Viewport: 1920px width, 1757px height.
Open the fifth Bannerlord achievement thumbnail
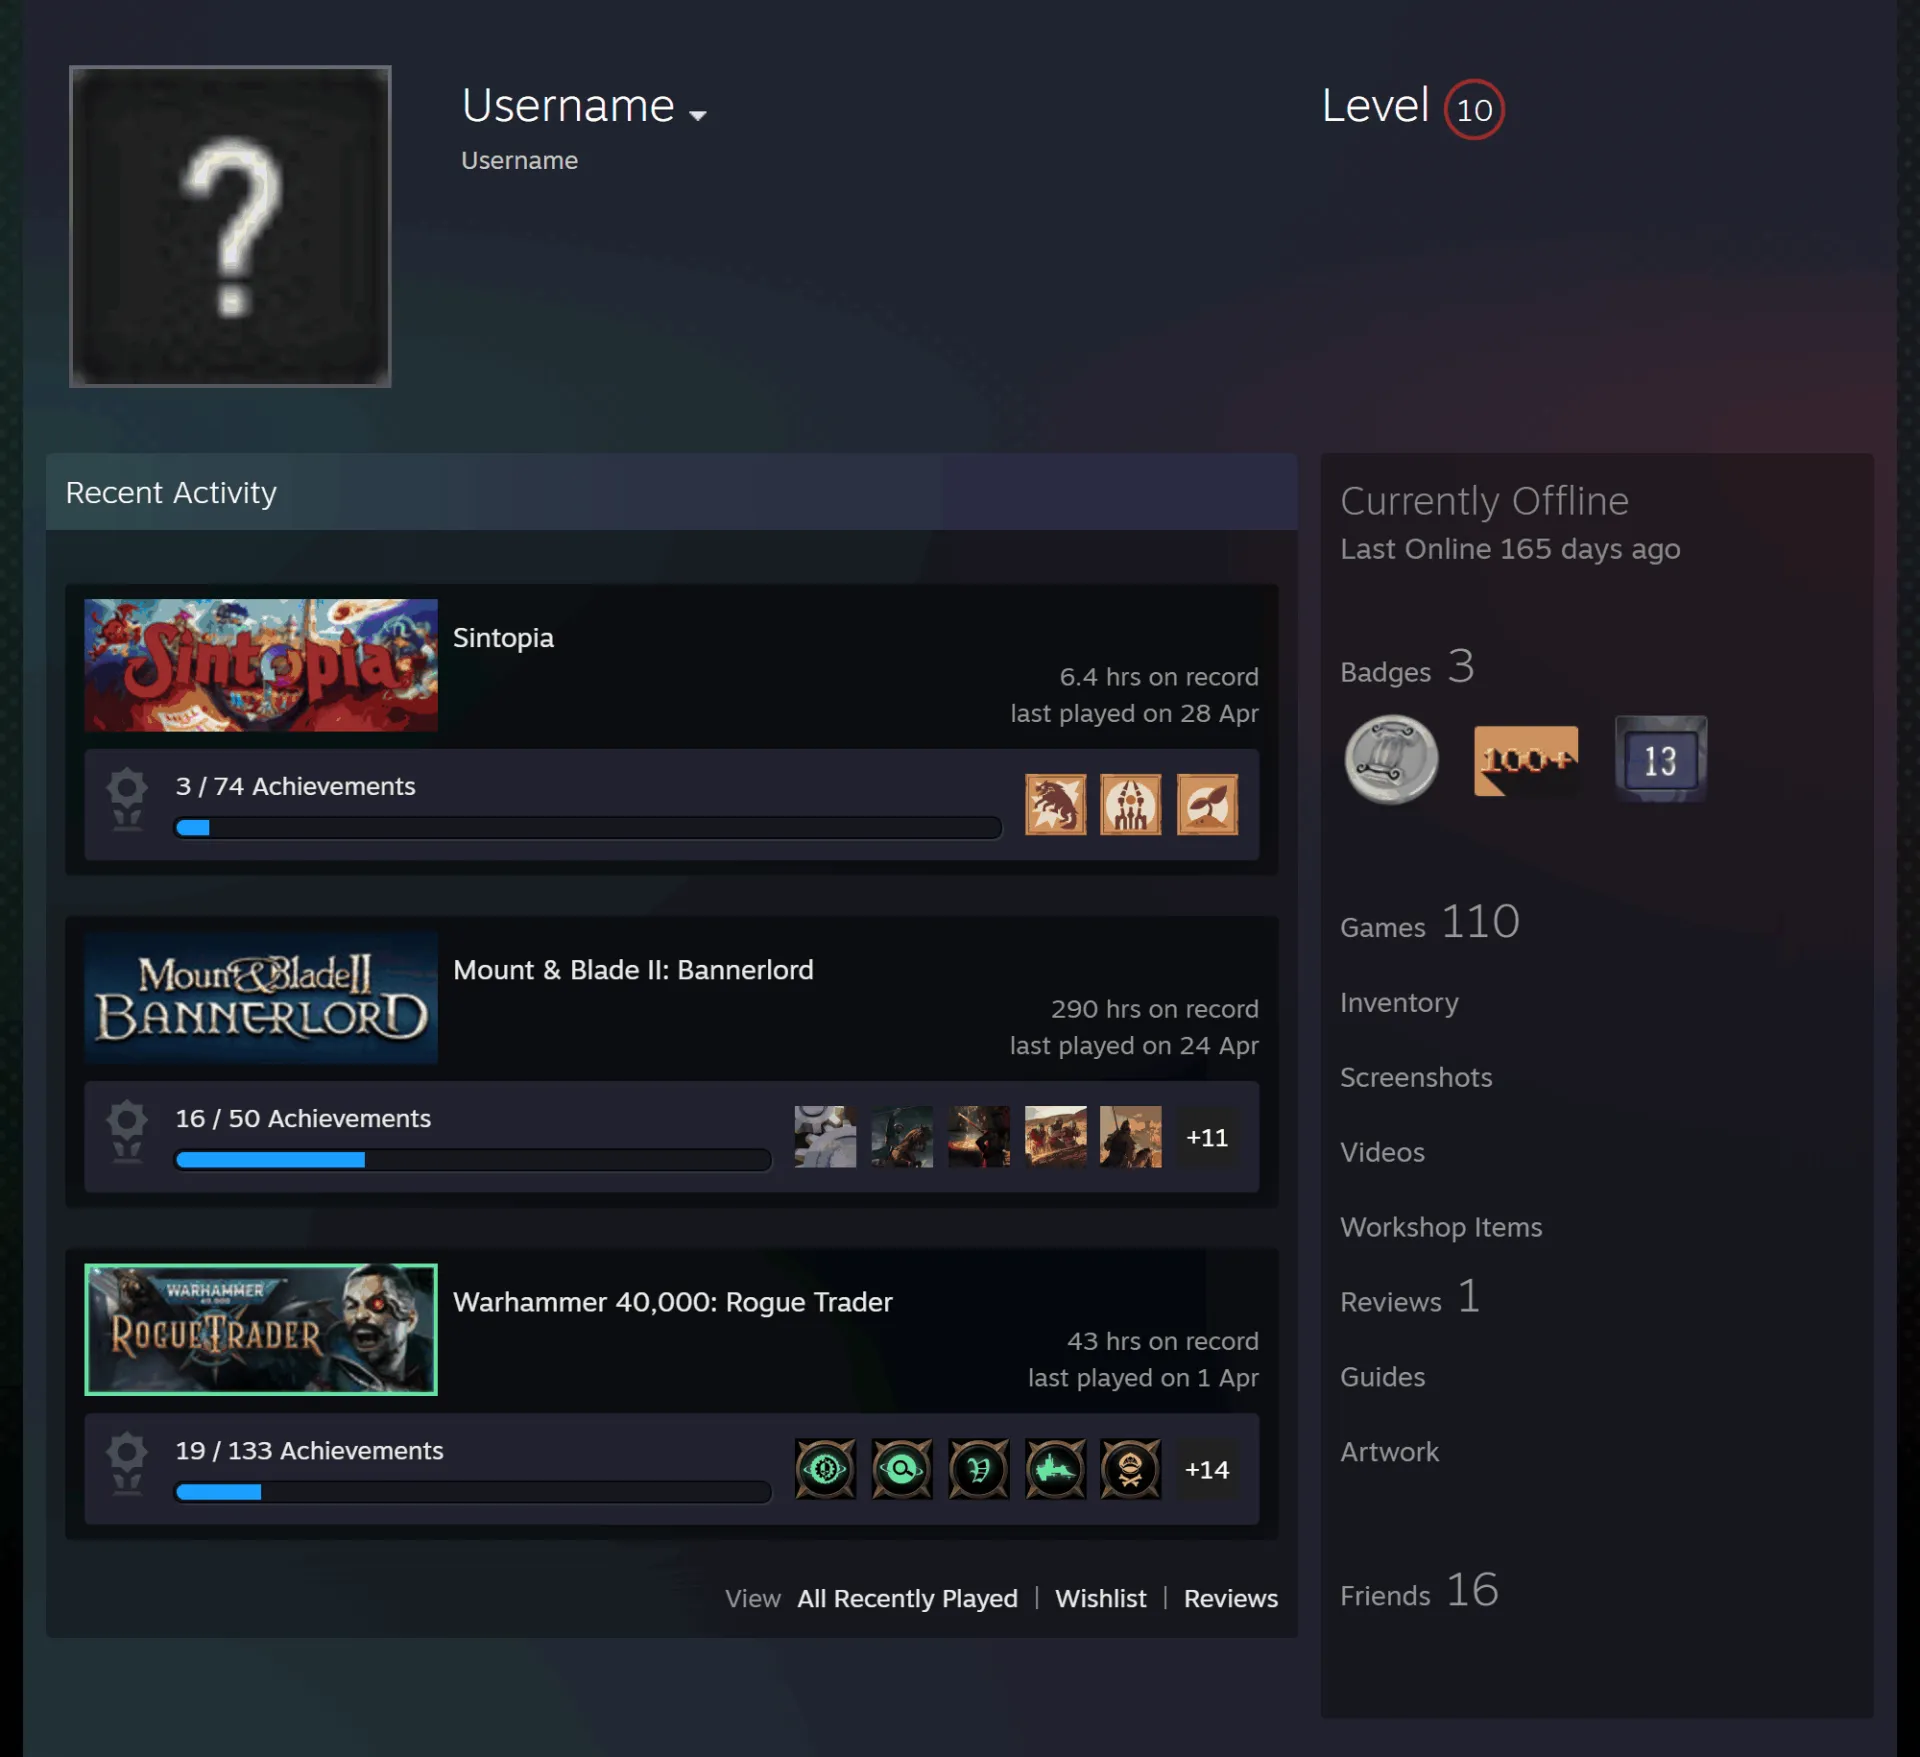[1131, 1136]
